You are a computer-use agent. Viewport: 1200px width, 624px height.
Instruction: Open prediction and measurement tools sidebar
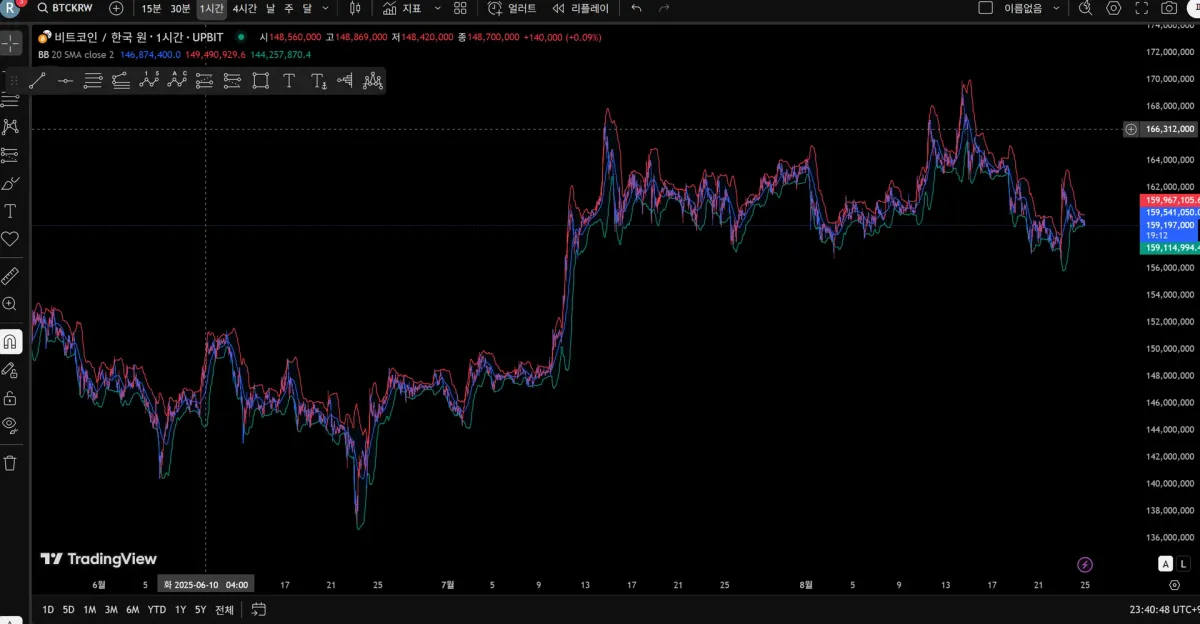pos(10,155)
